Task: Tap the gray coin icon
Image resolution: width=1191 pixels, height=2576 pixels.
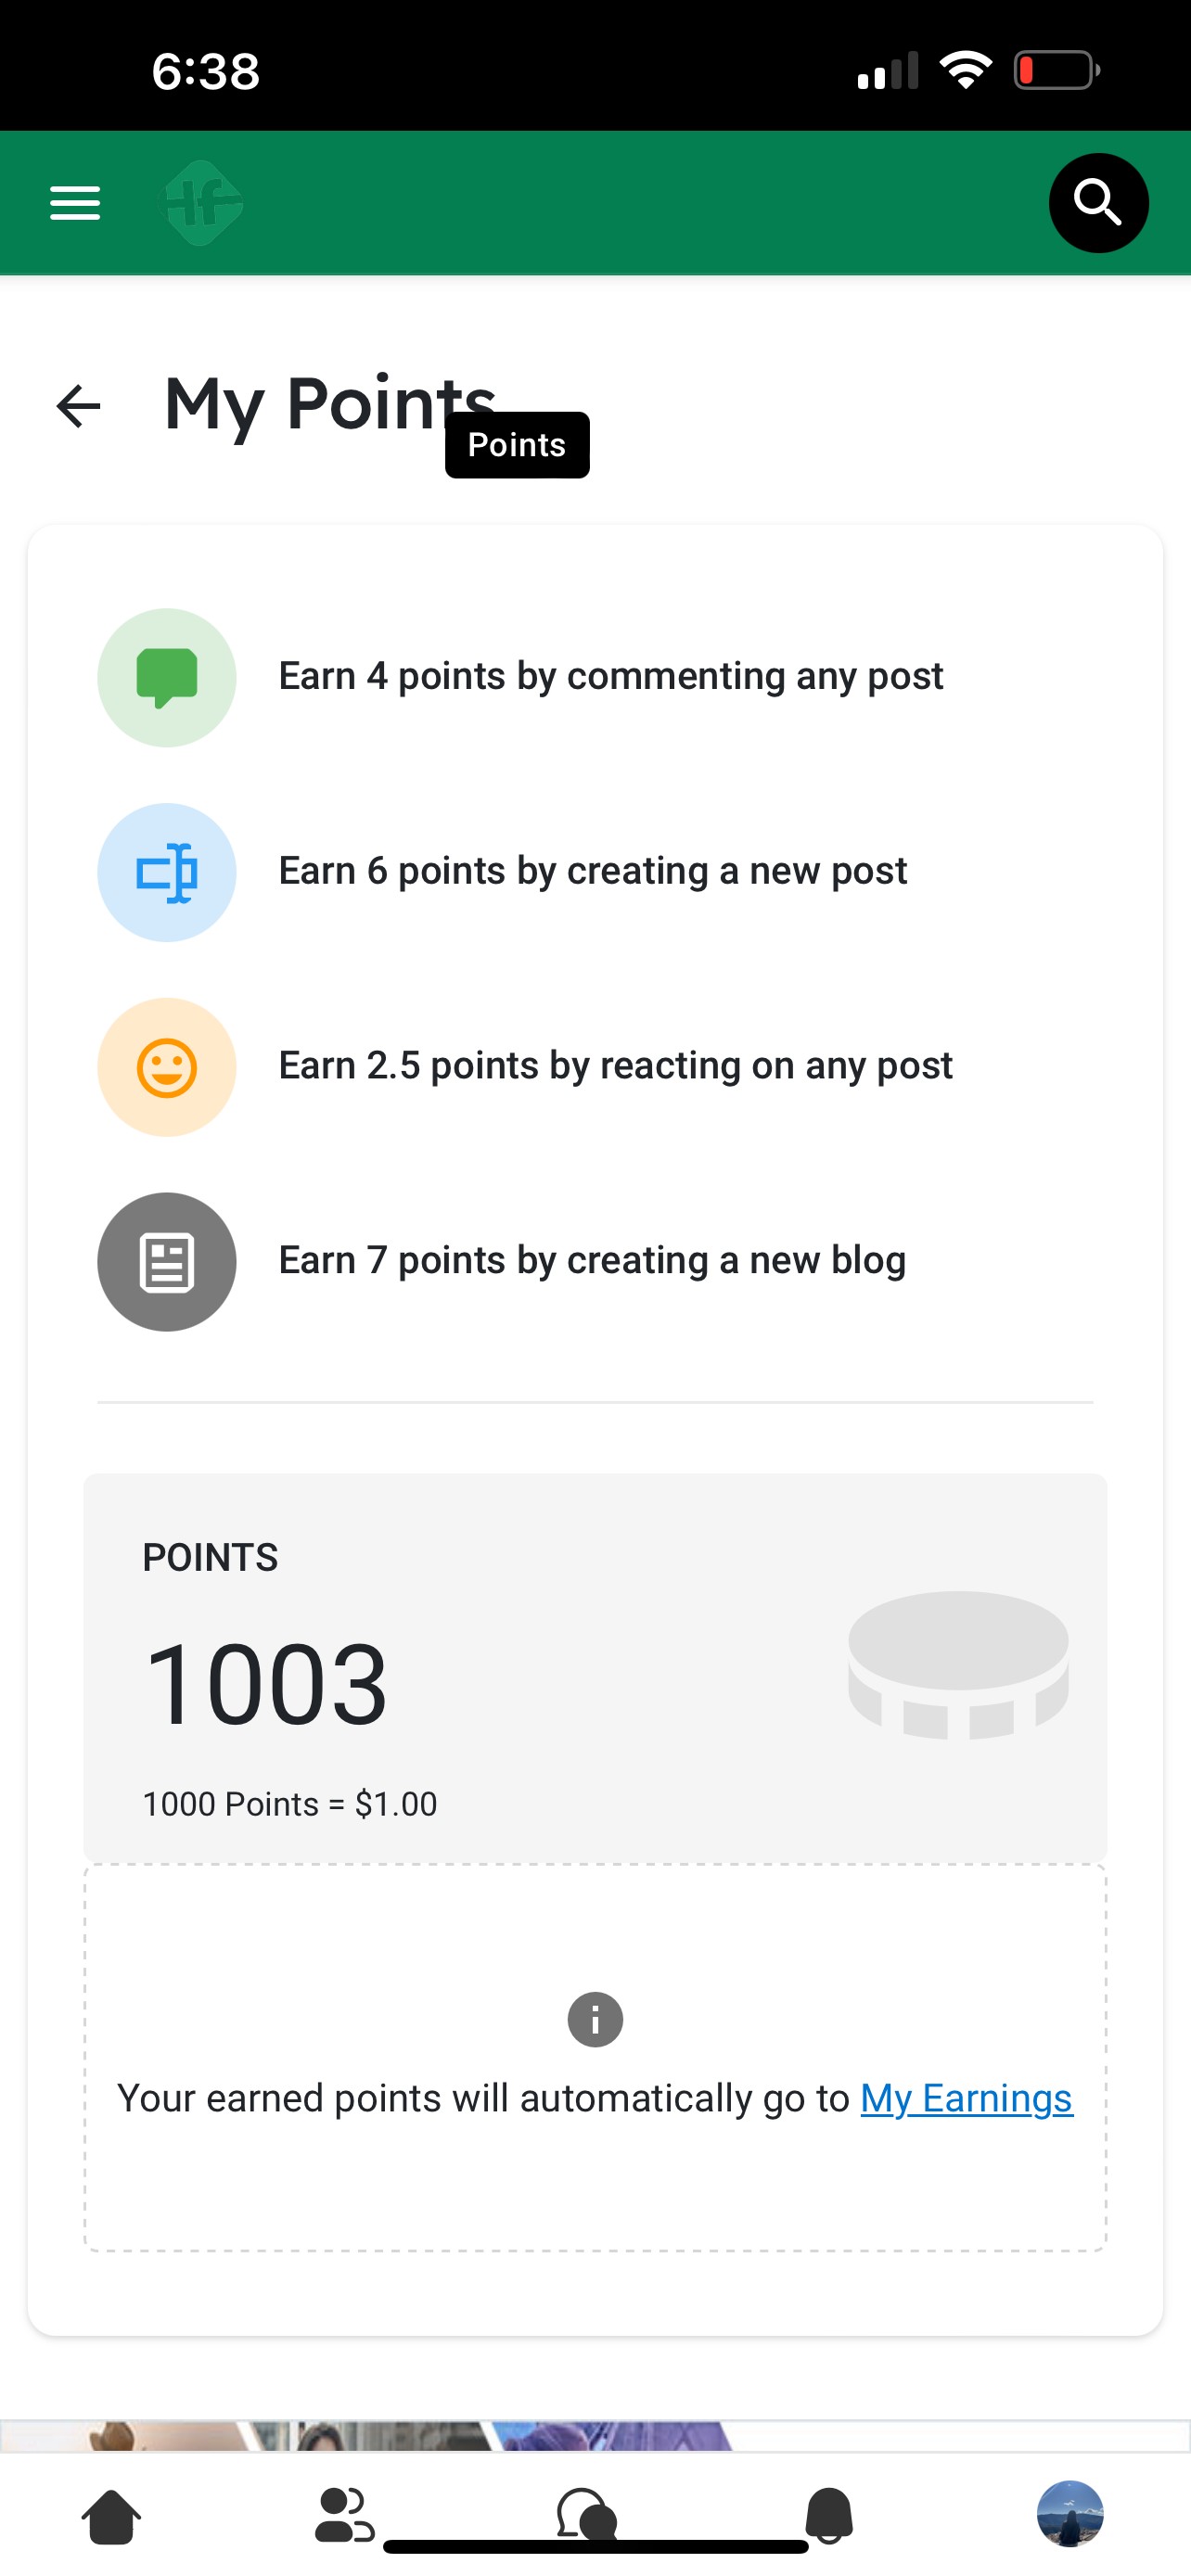Action: 958,1665
